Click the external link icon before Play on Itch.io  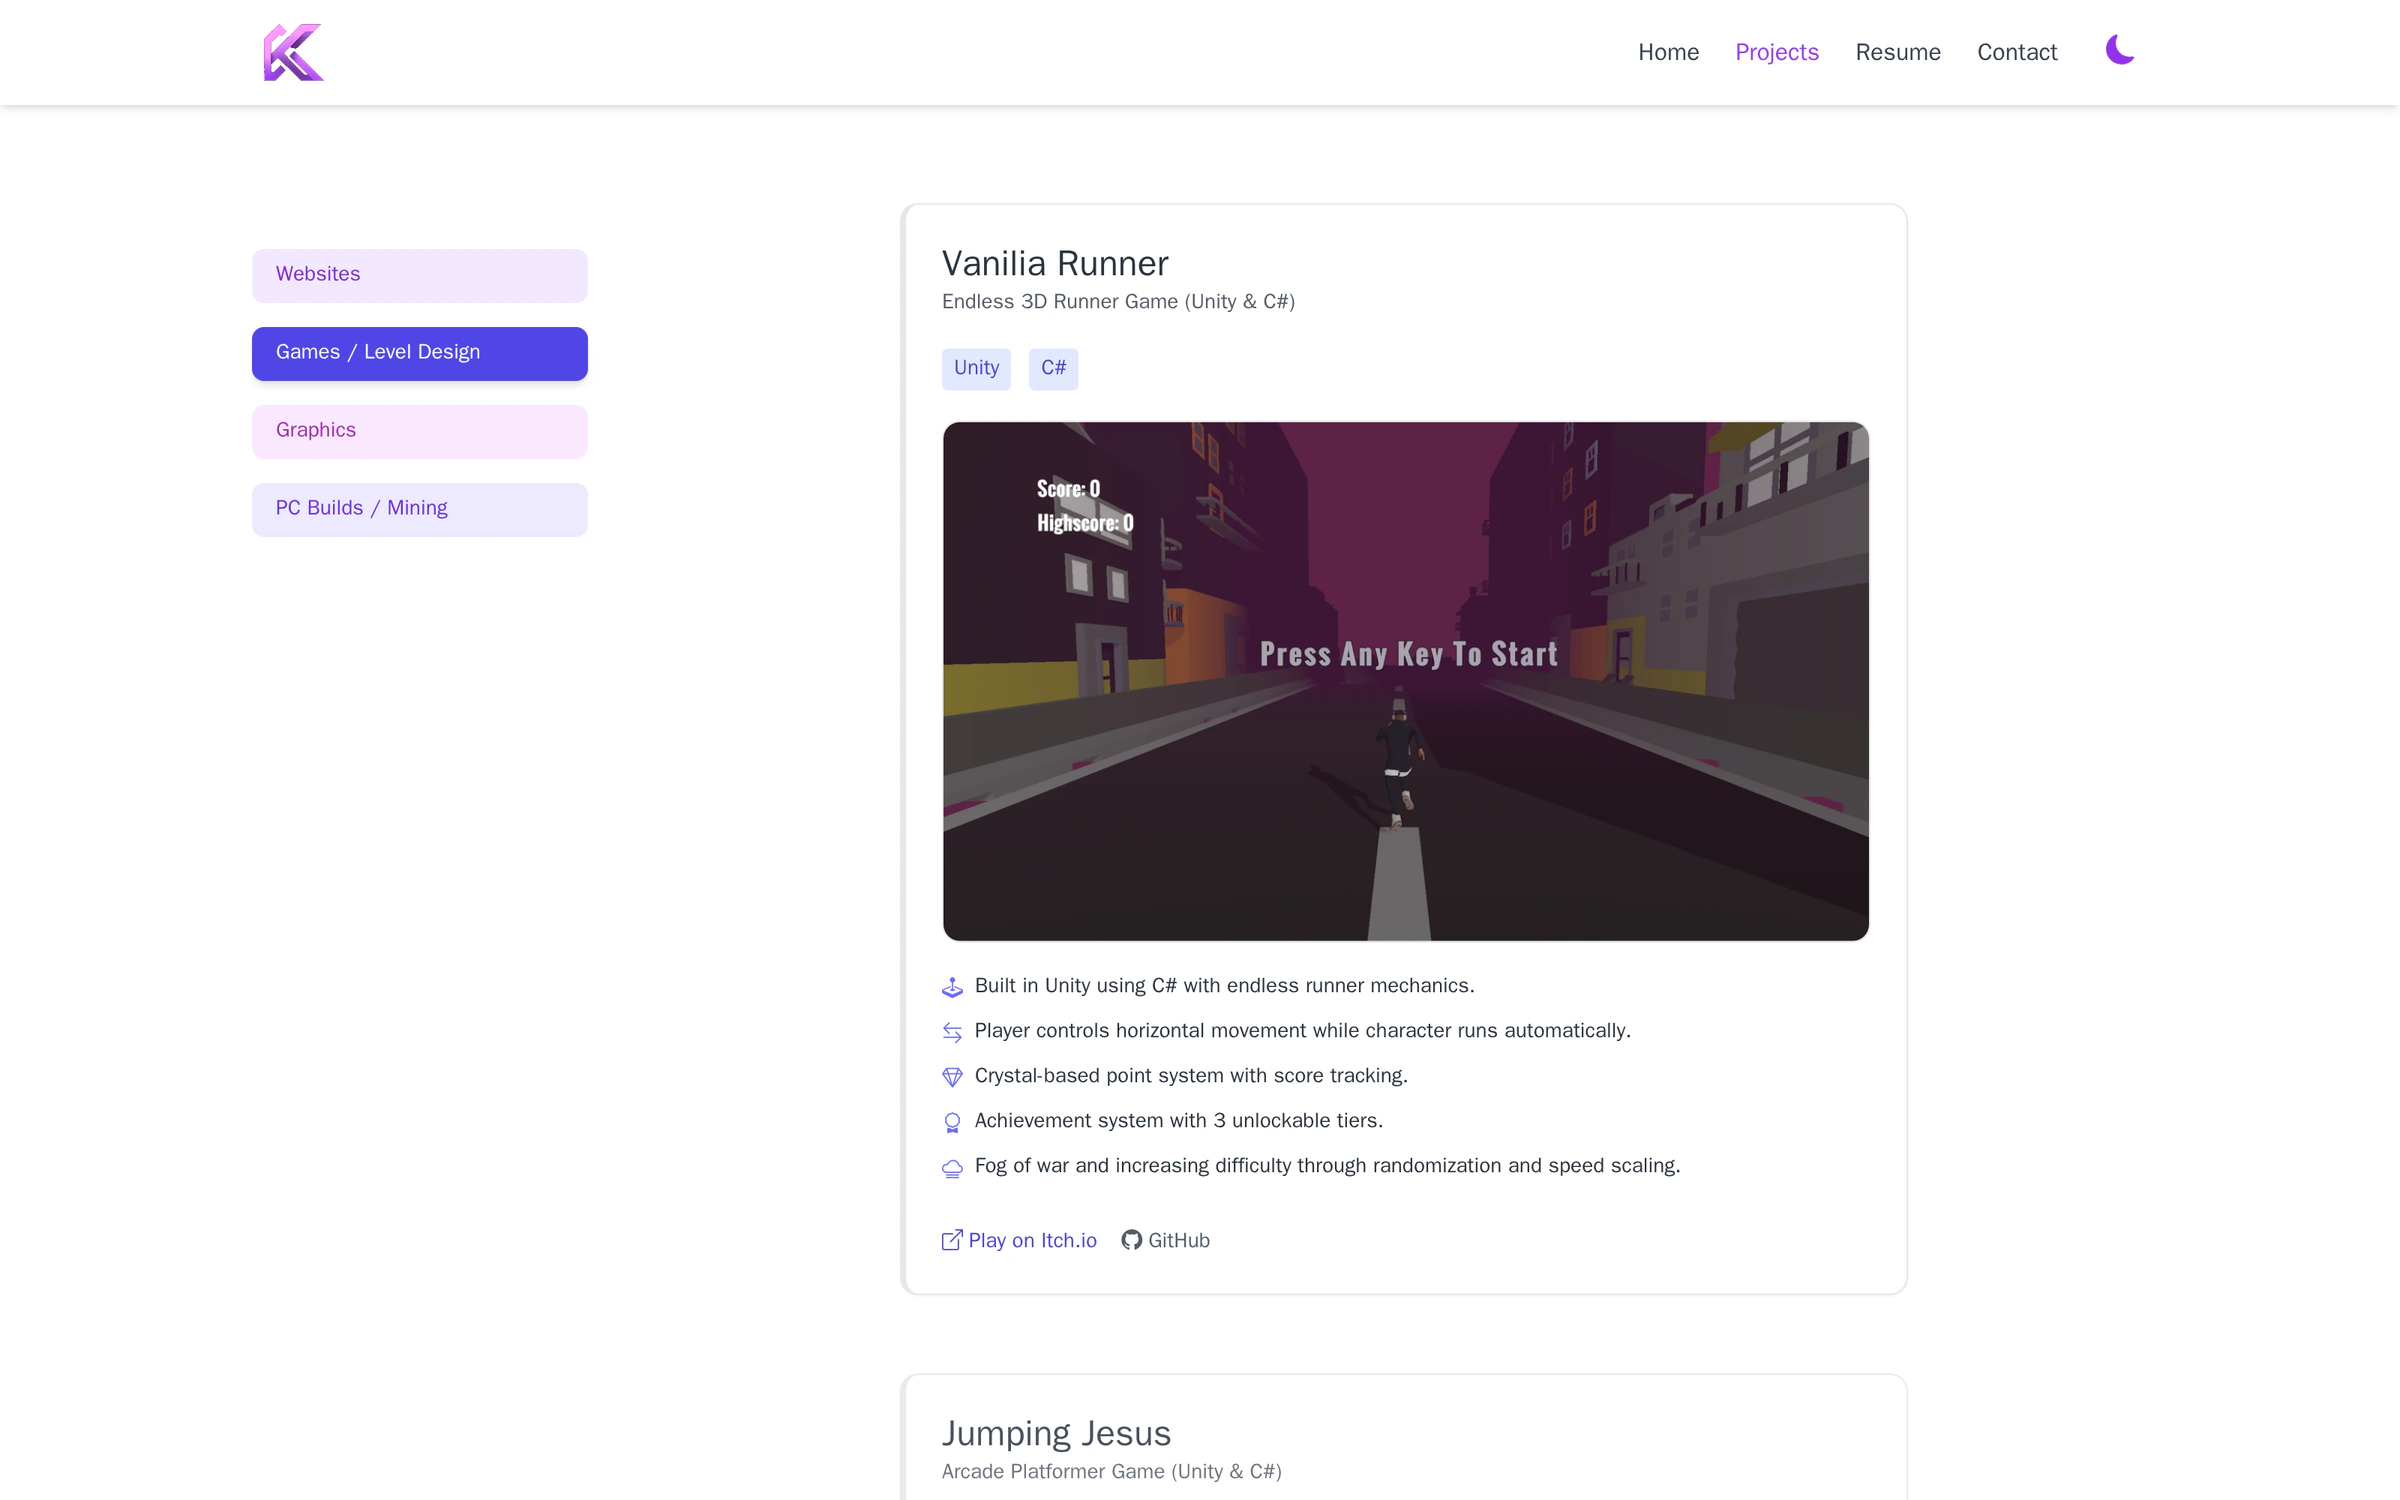pos(952,1240)
